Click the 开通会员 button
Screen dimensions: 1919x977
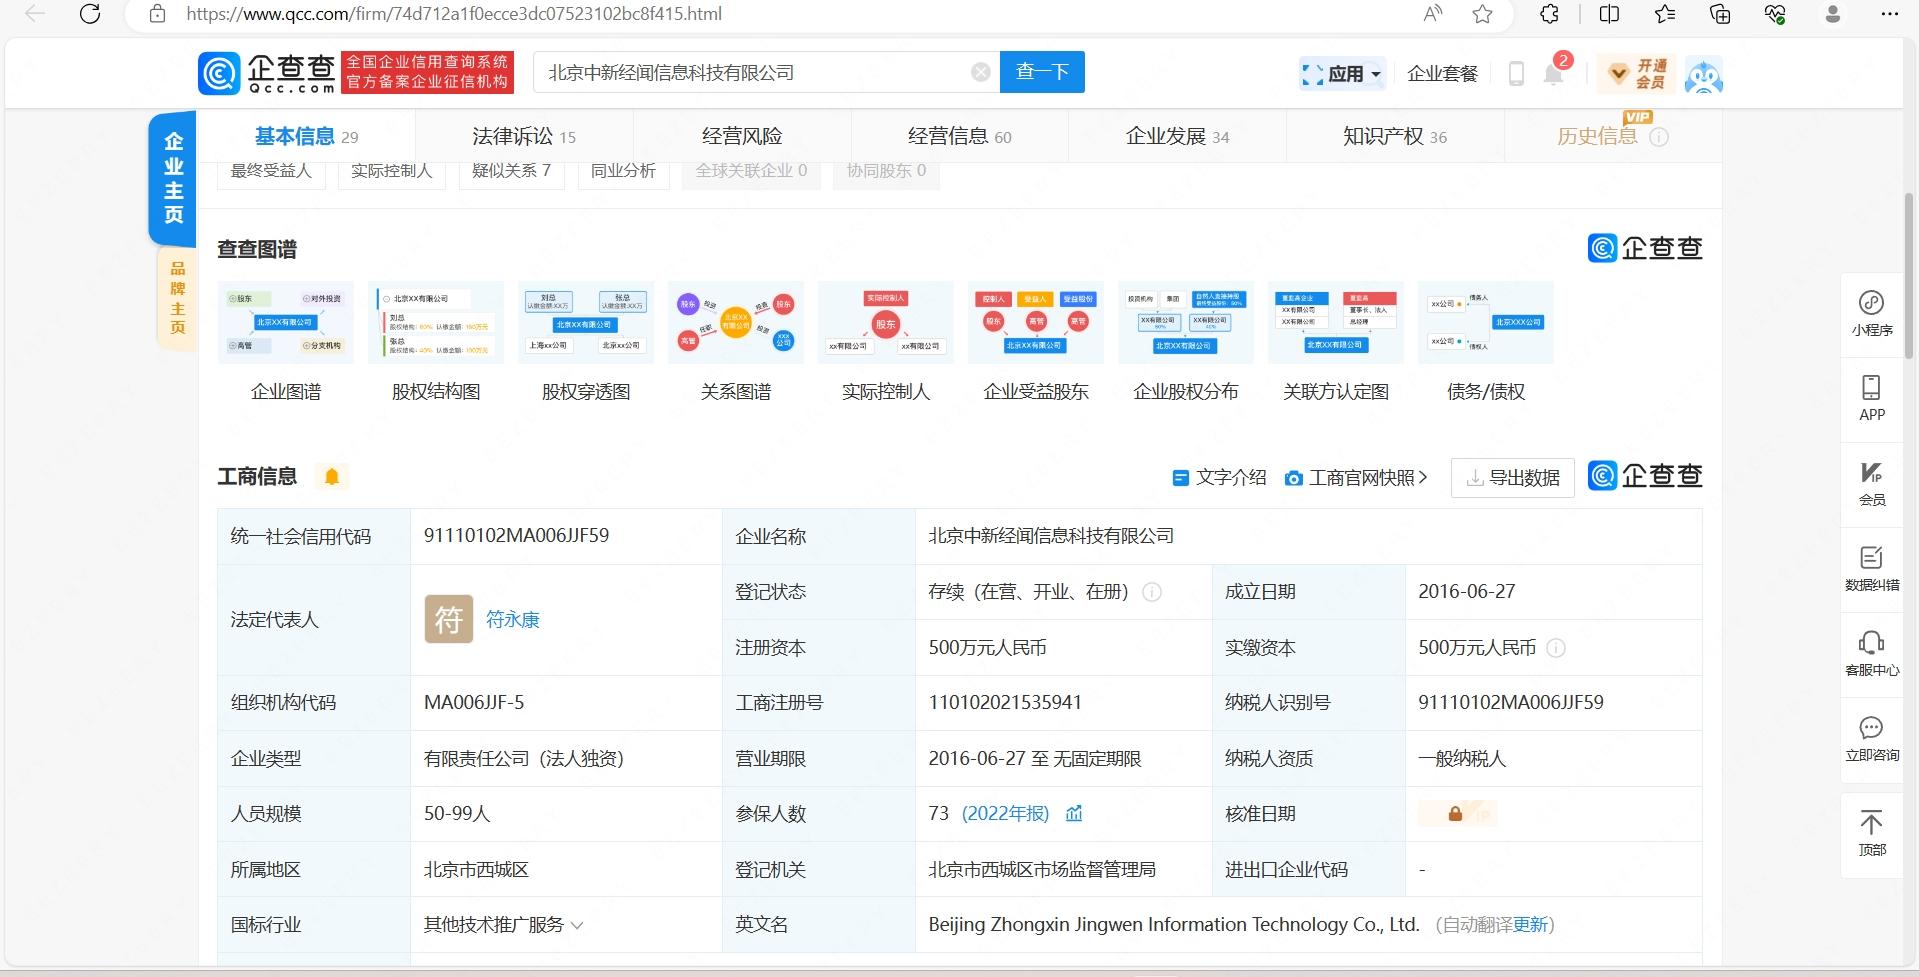click(x=1637, y=73)
